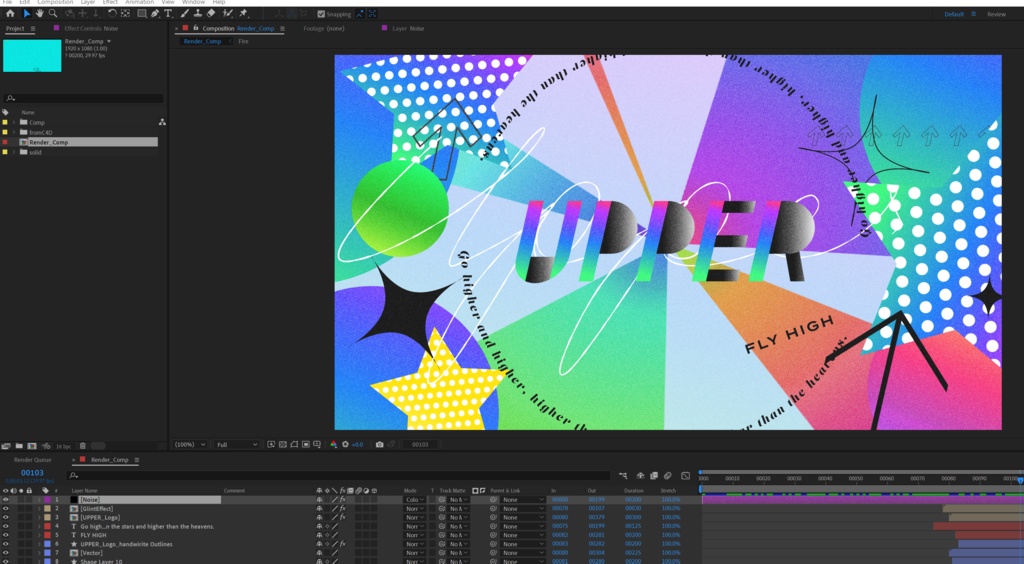1024x564 pixels.
Task: Click the Fire breadcrumb in composition viewer
Action: click(244, 41)
